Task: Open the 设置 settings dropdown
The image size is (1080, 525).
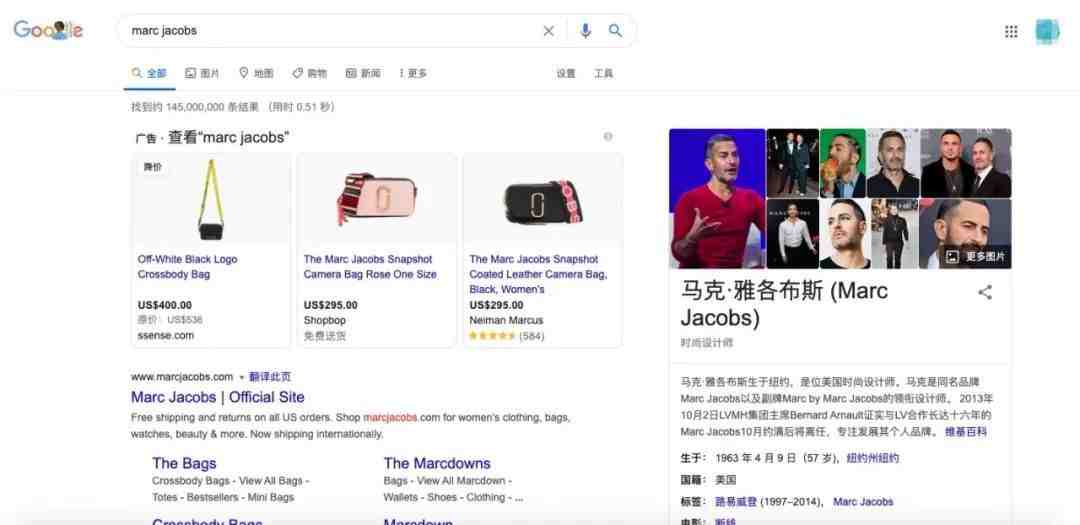Action: [565, 73]
